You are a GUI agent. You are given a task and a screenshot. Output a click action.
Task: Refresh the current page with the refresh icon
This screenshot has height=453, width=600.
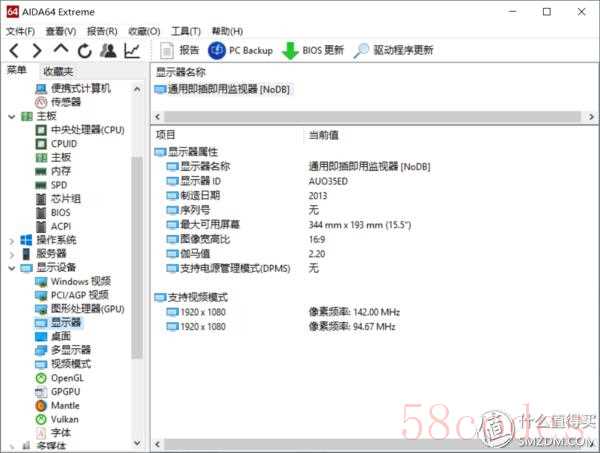click(x=85, y=51)
